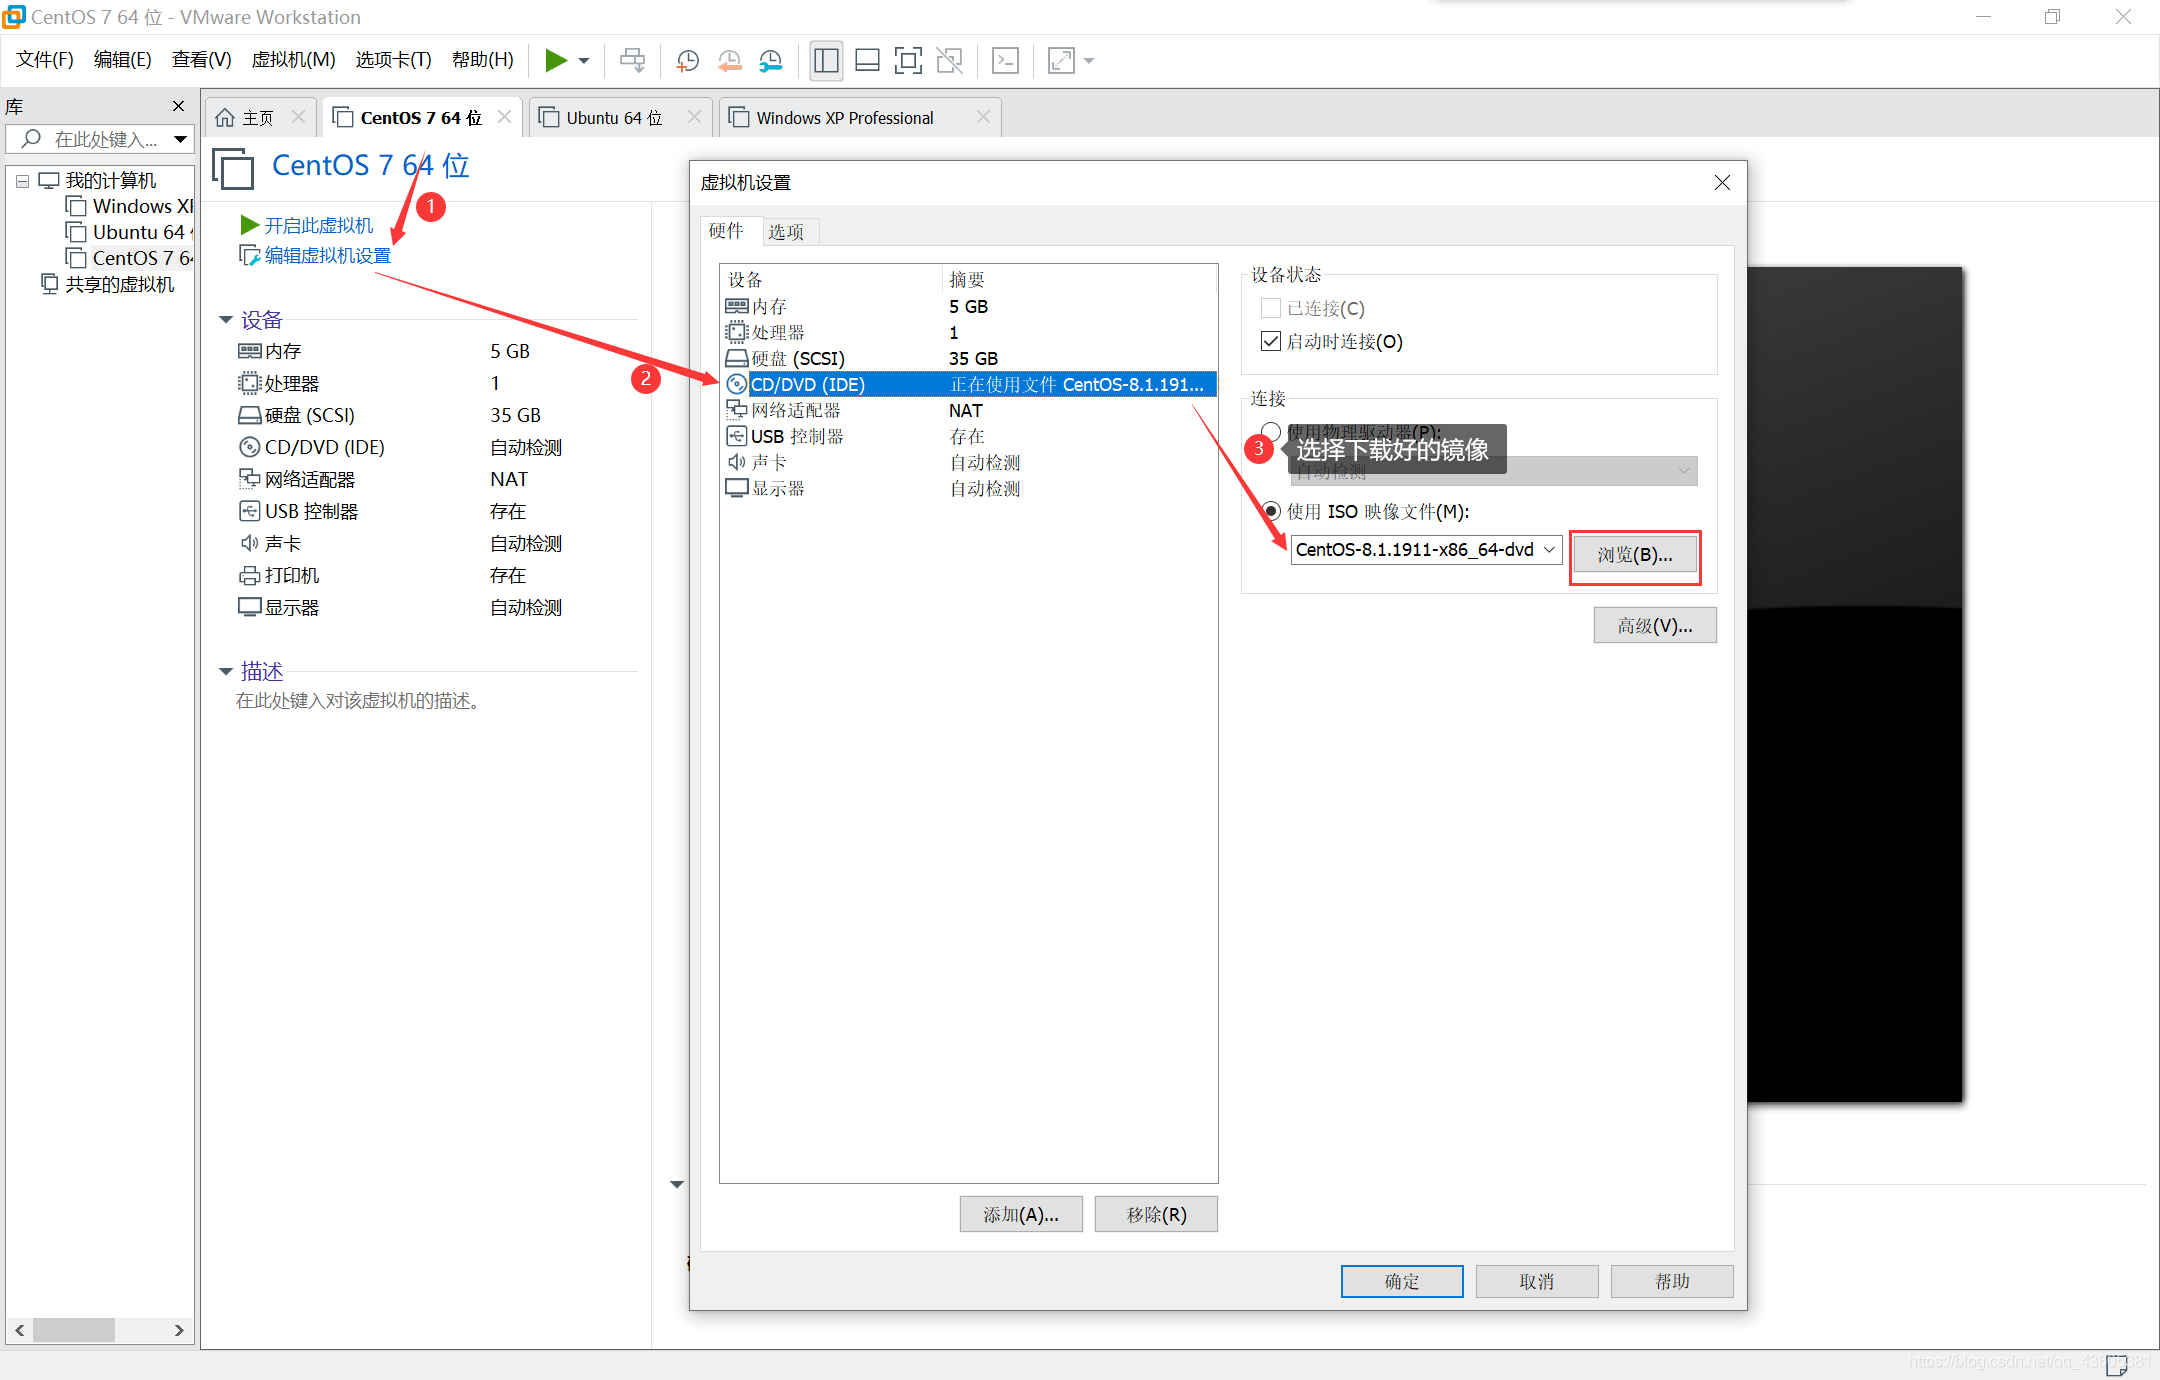
Task: Click the stretch guest display icon
Action: coord(1061,61)
